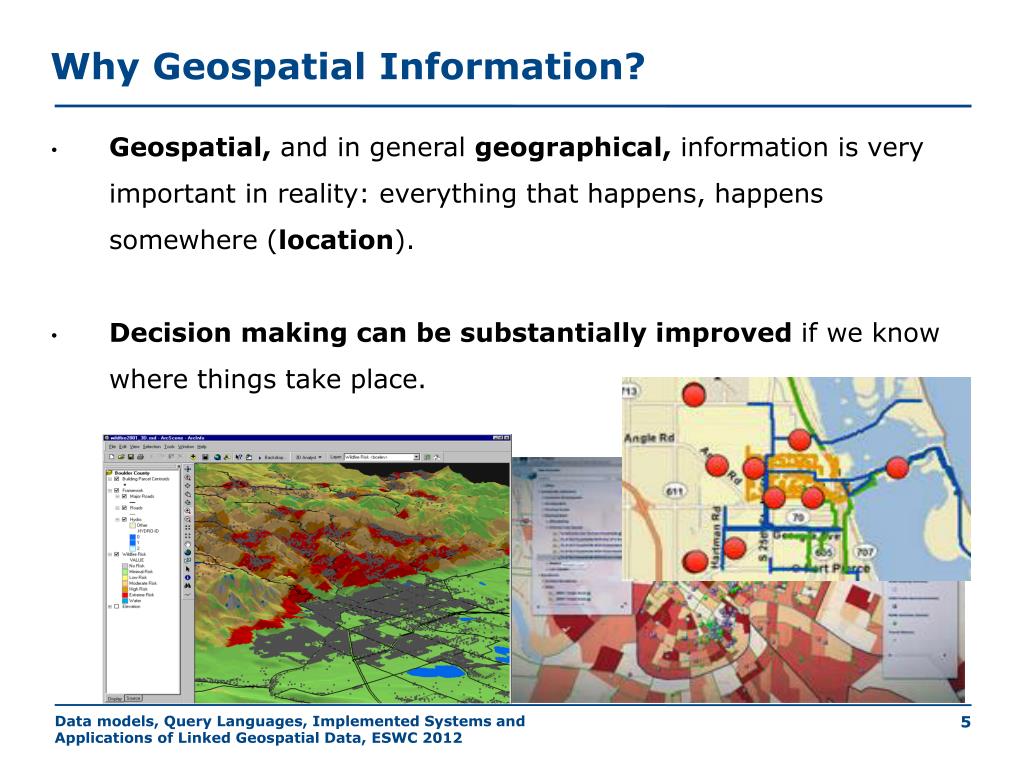The image size is (1023, 767).
Task: Open the Selection menu in ArcScene
Action: point(152,447)
